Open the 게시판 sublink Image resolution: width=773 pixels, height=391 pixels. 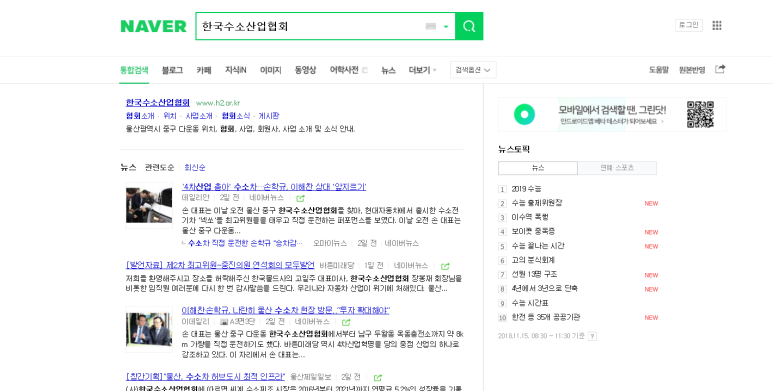point(269,116)
